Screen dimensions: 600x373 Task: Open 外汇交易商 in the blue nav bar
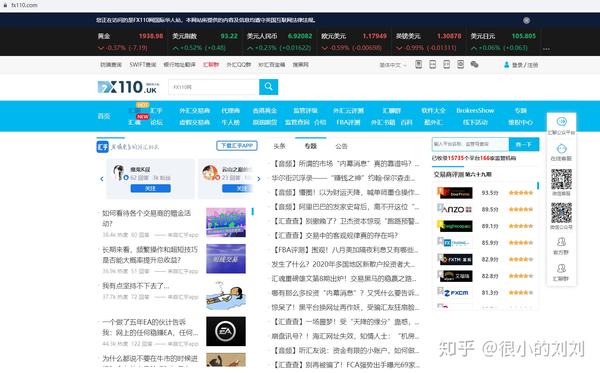click(x=194, y=111)
